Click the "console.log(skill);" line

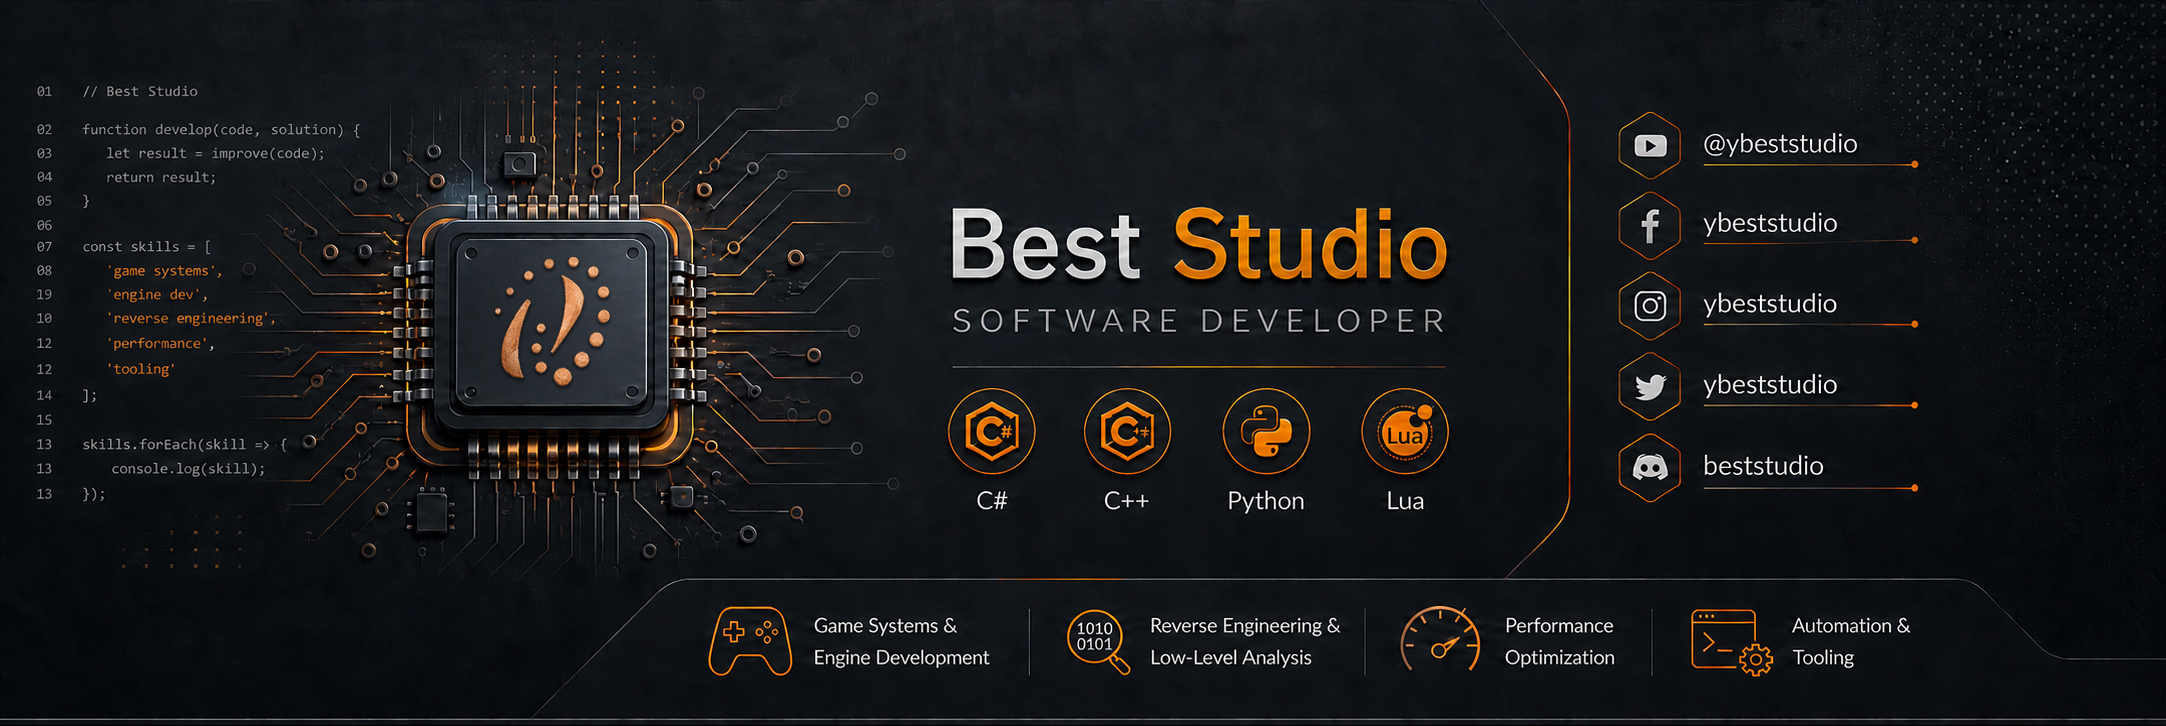coord(188,469)
